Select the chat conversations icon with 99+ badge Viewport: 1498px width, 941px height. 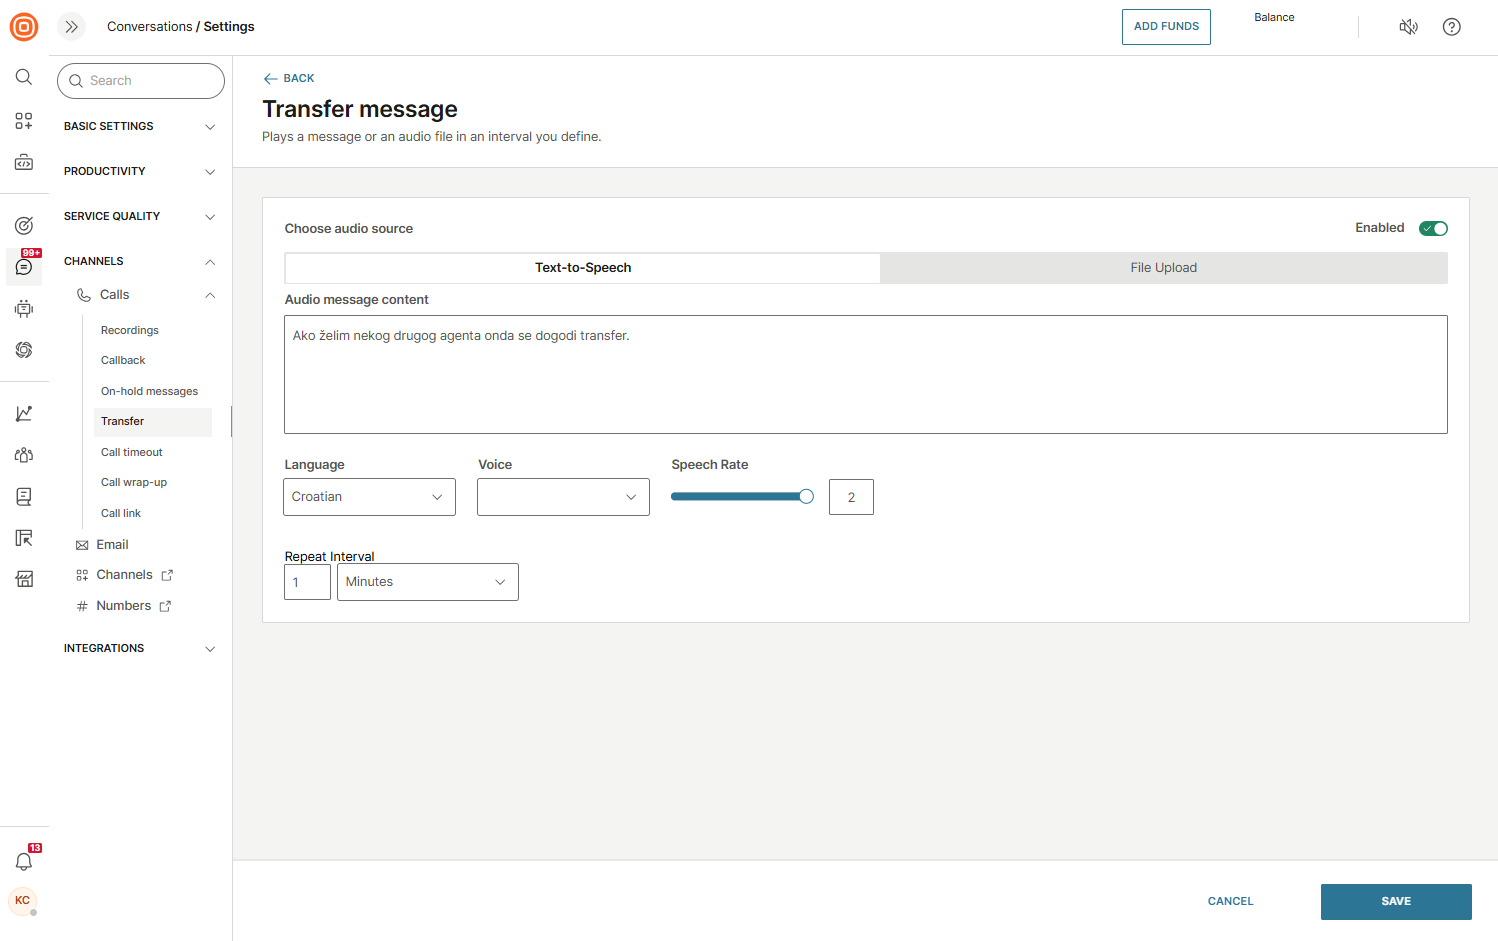click(23, 266)
